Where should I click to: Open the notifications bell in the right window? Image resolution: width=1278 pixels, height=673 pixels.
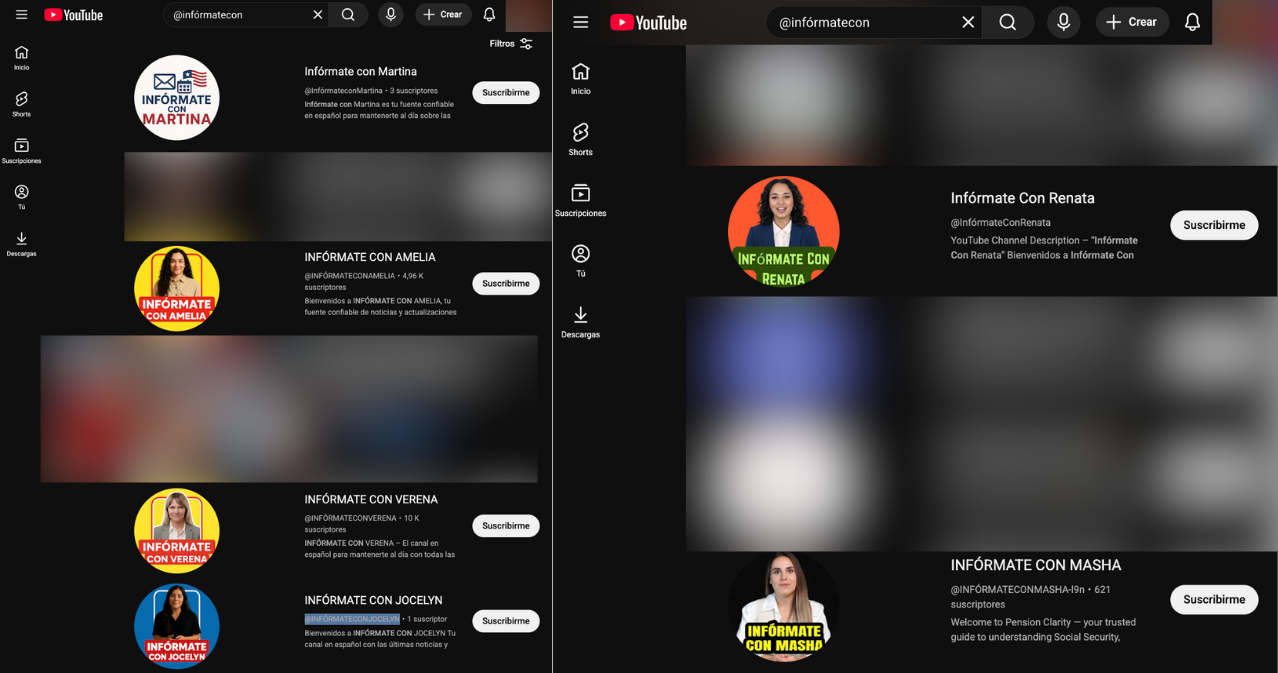pos(1192,22)
